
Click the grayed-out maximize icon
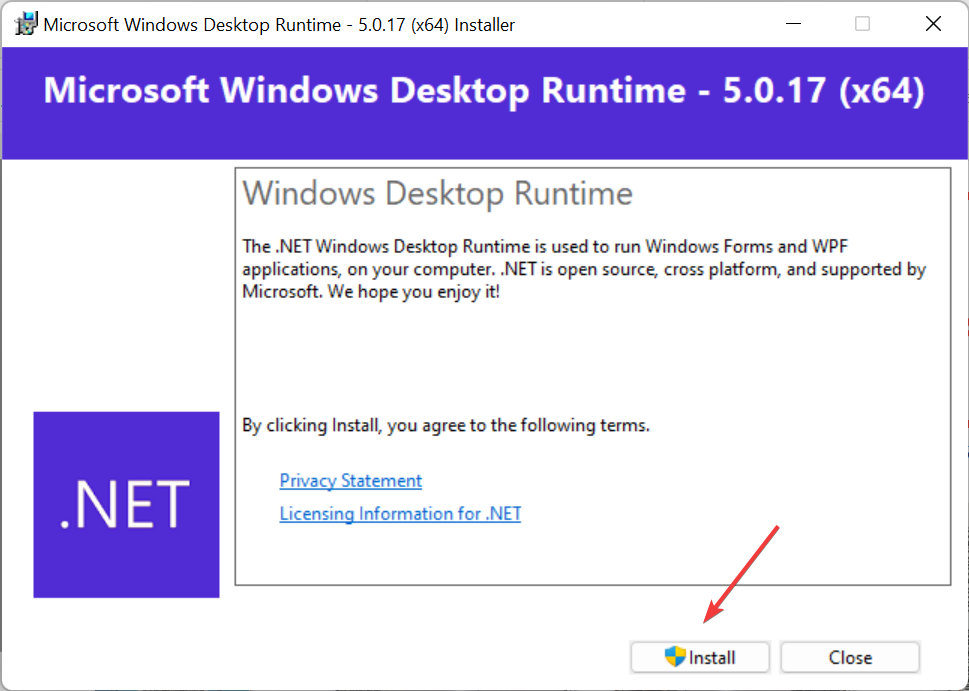pyautogui.click(x=862, y=23)
